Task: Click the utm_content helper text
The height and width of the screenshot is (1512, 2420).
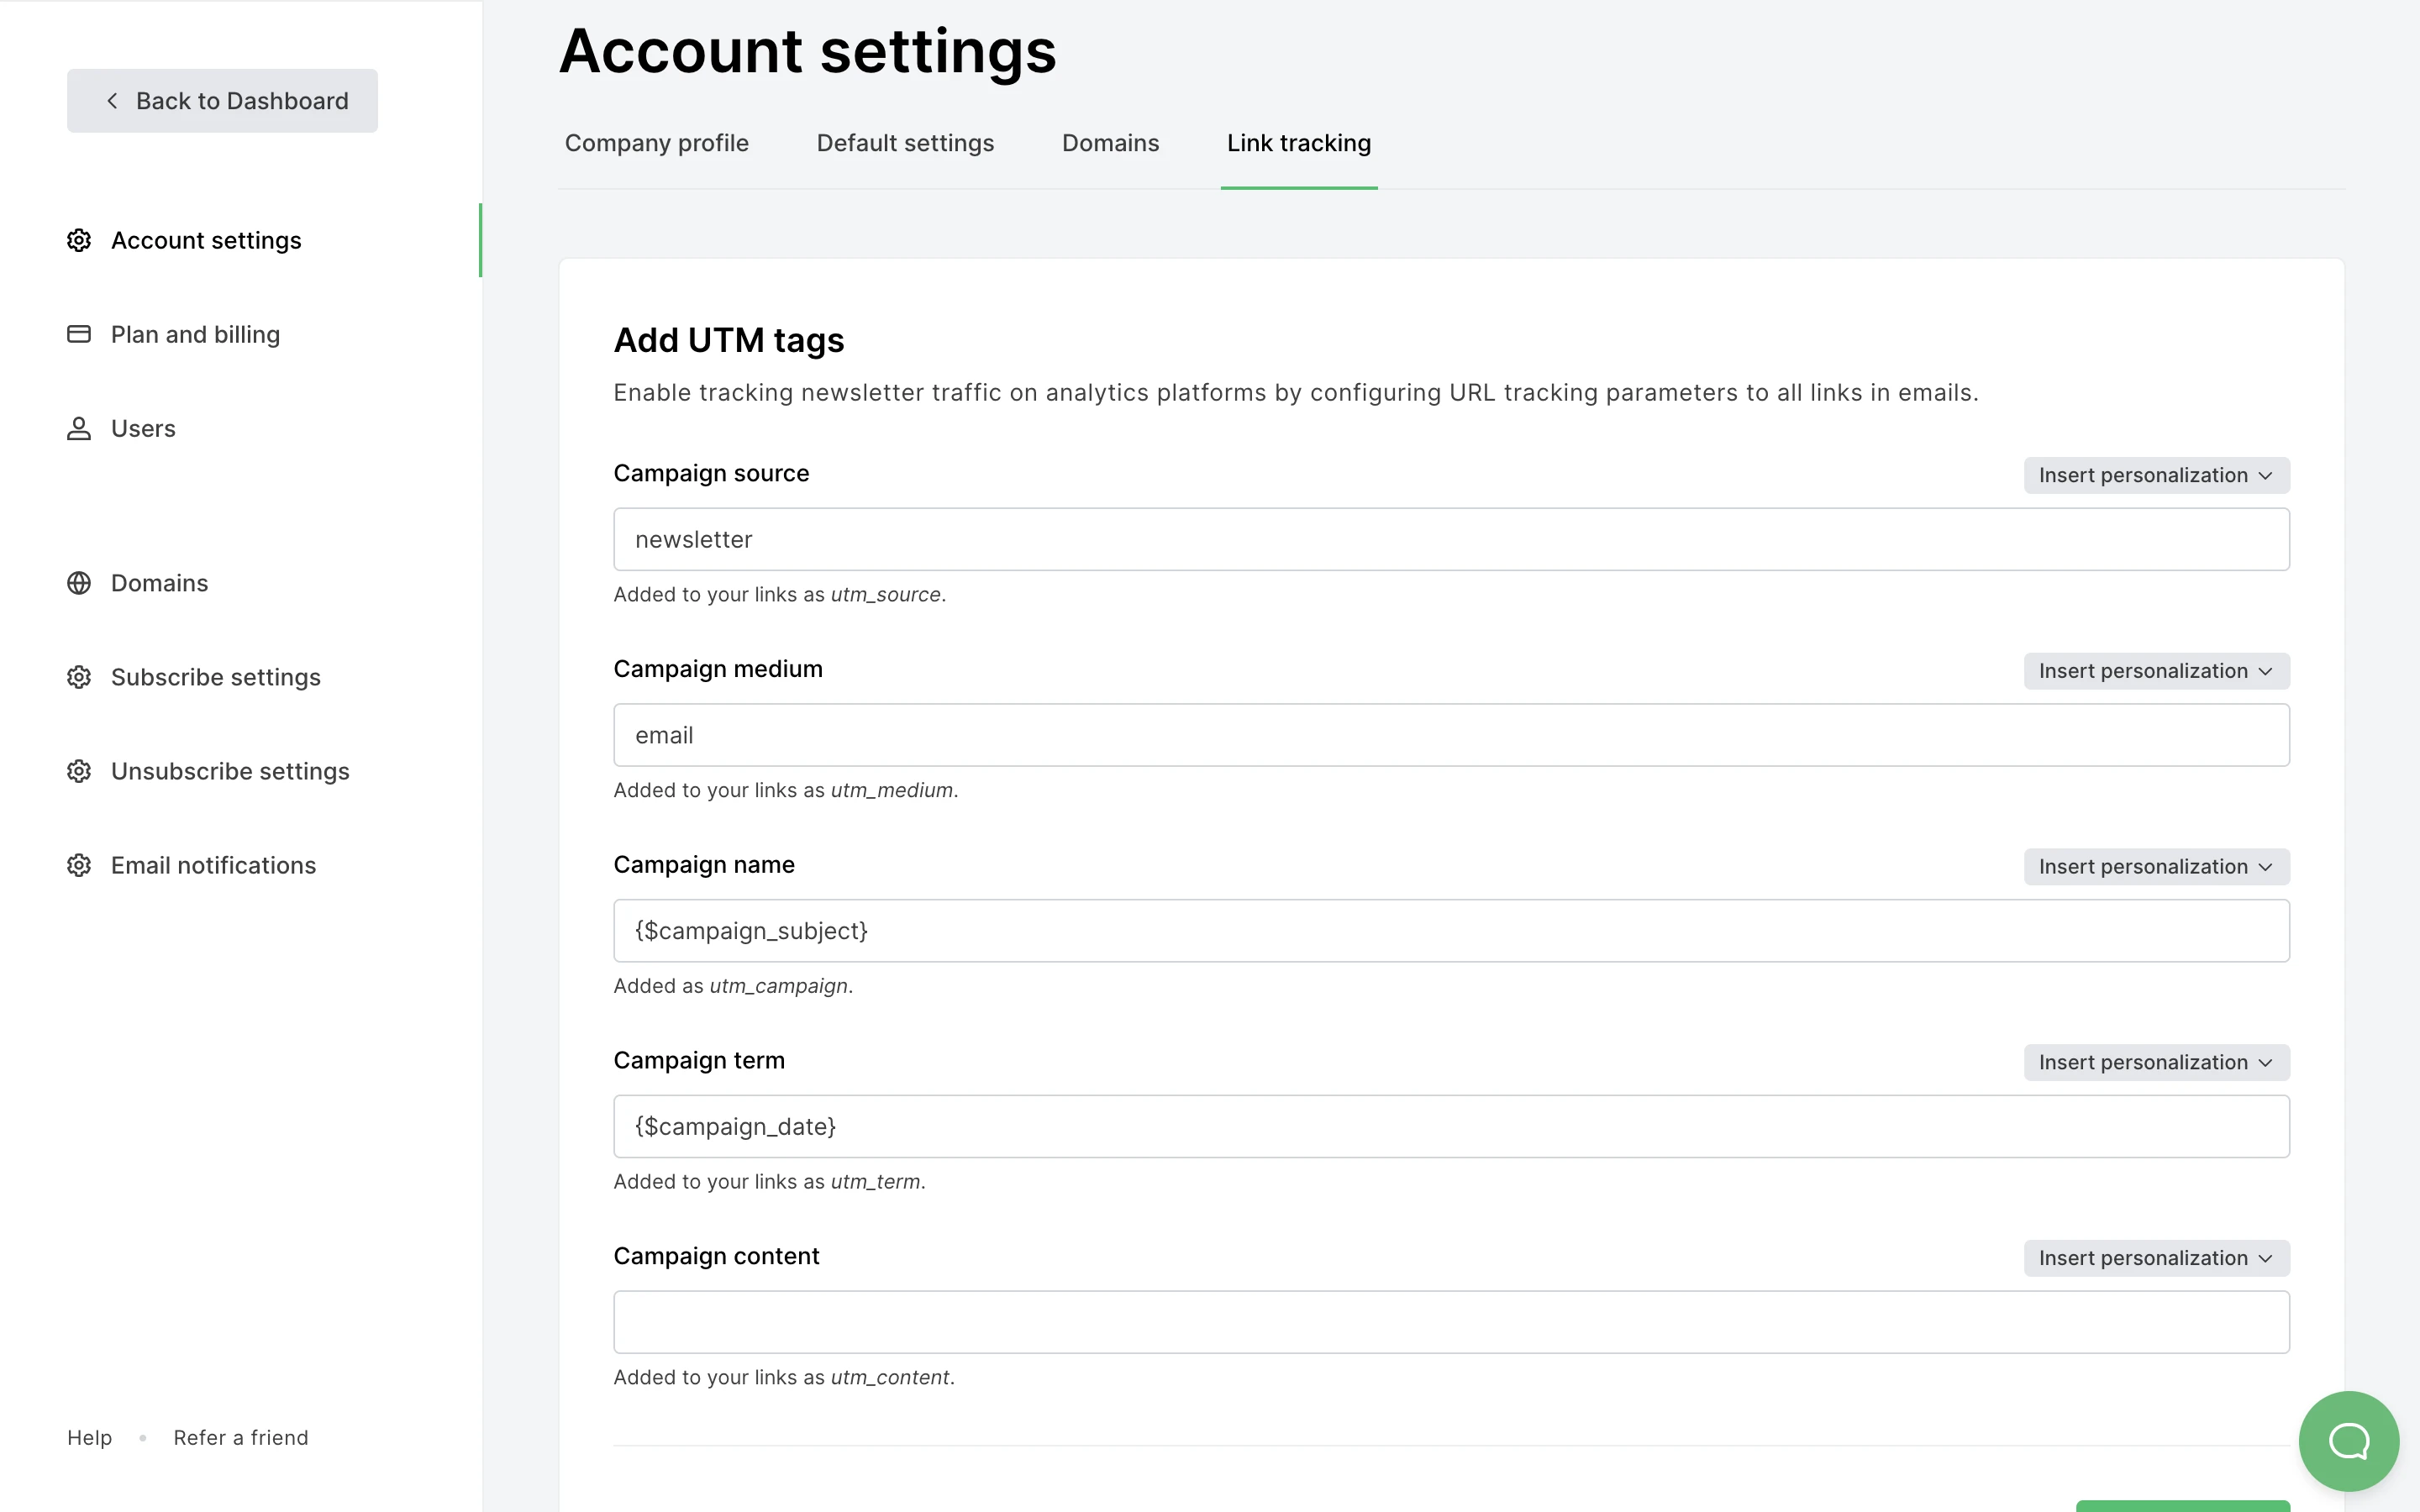Action: coord(784,1377)
